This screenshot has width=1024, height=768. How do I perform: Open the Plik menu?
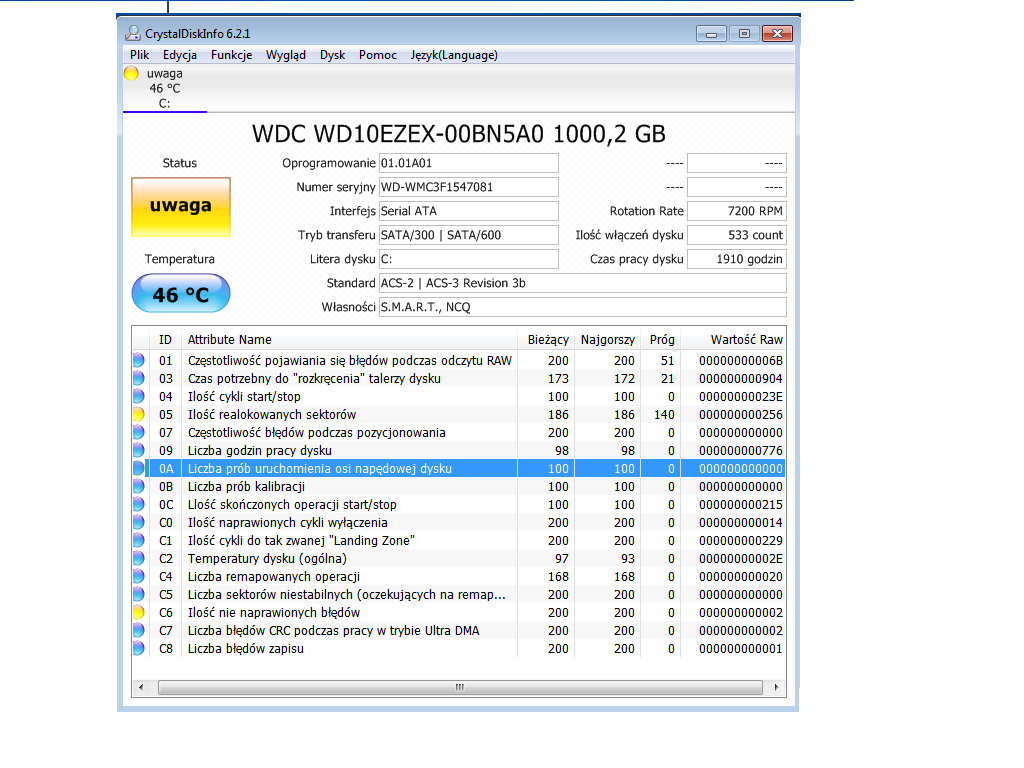click(x=140, y=55)
